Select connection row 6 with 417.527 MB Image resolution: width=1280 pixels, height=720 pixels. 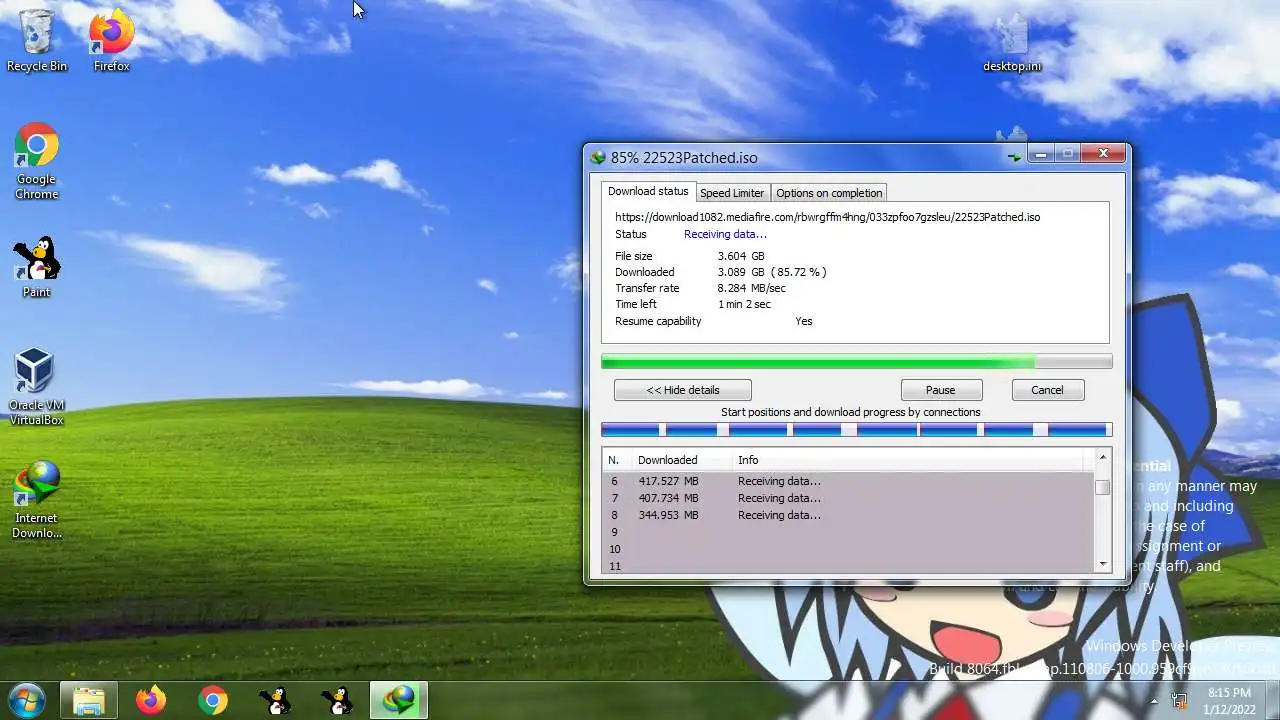(x=848, y=481)
